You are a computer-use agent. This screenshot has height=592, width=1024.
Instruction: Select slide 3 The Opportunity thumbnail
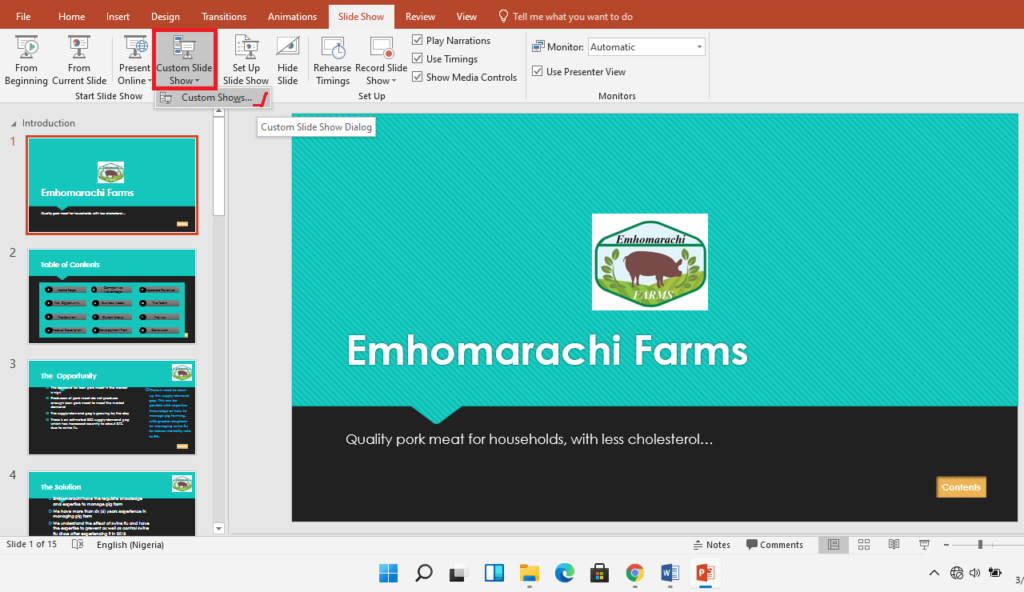click(112, 407)
